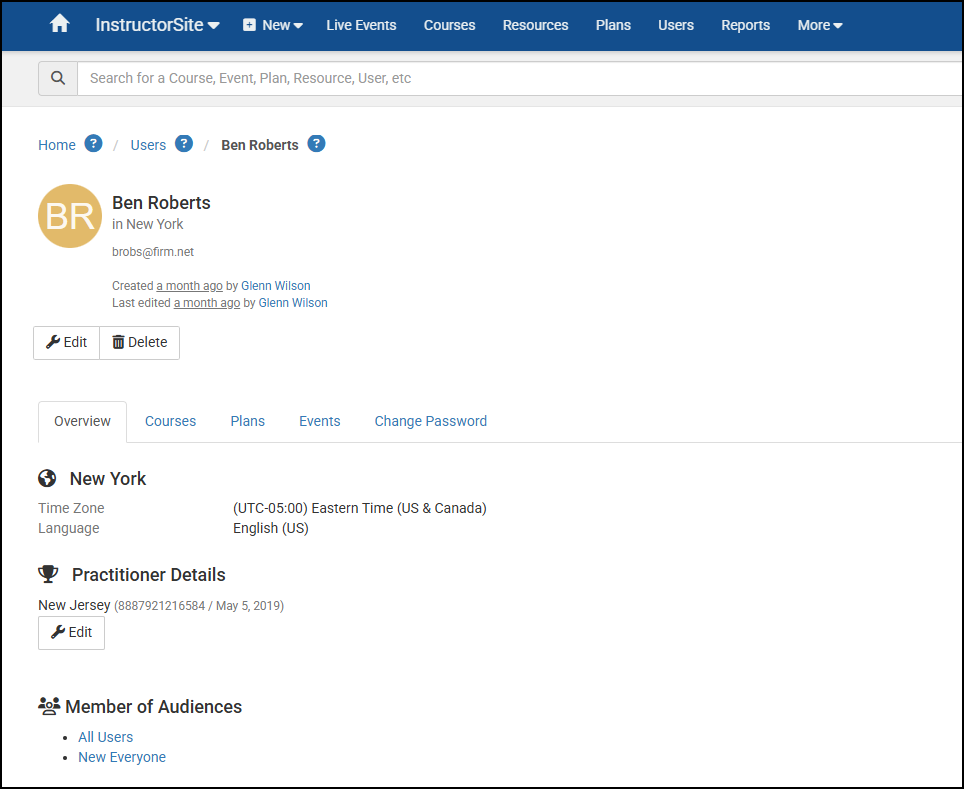Expand the New menu
This screenshot has width=964, height=789.
273,25
